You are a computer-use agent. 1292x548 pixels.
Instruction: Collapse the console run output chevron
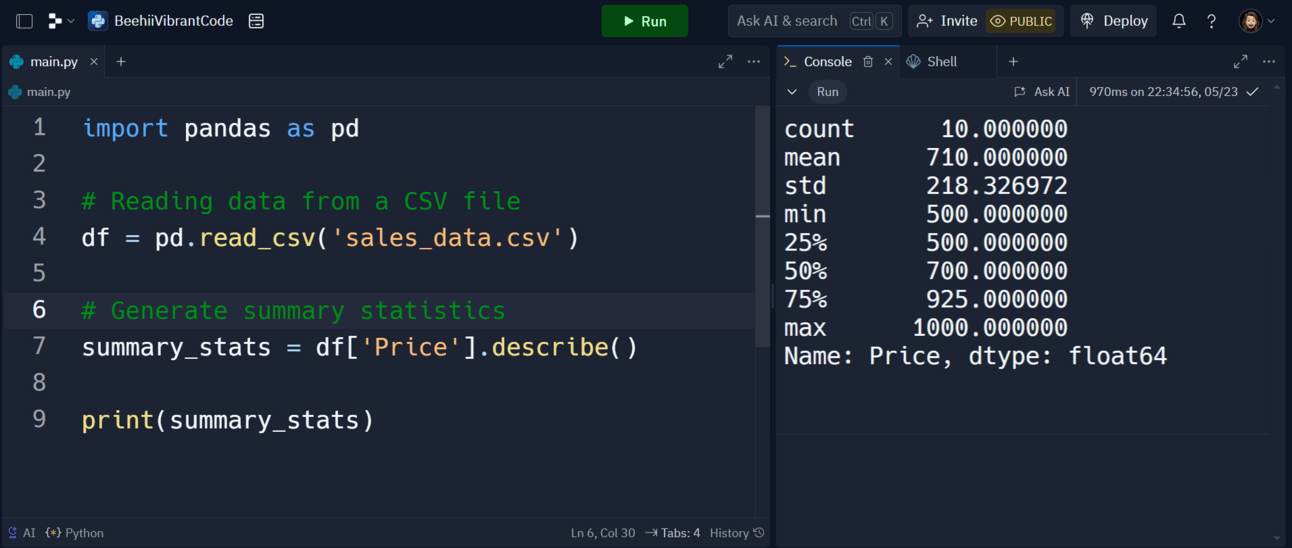click(x=792, y=91)
